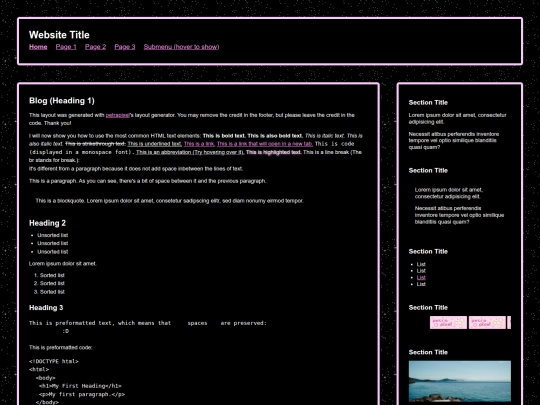Click the underlined List link in sidebar
Viewport: 540px width, 405px height.
pyautogui.click(x=421, y=278)
